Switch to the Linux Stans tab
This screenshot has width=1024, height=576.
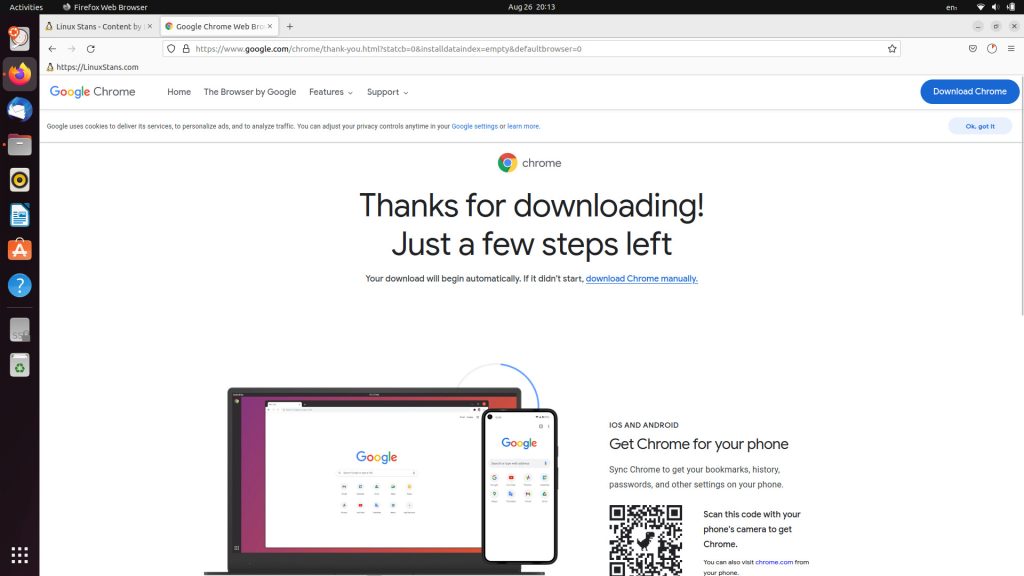click(x=99, y=27)
